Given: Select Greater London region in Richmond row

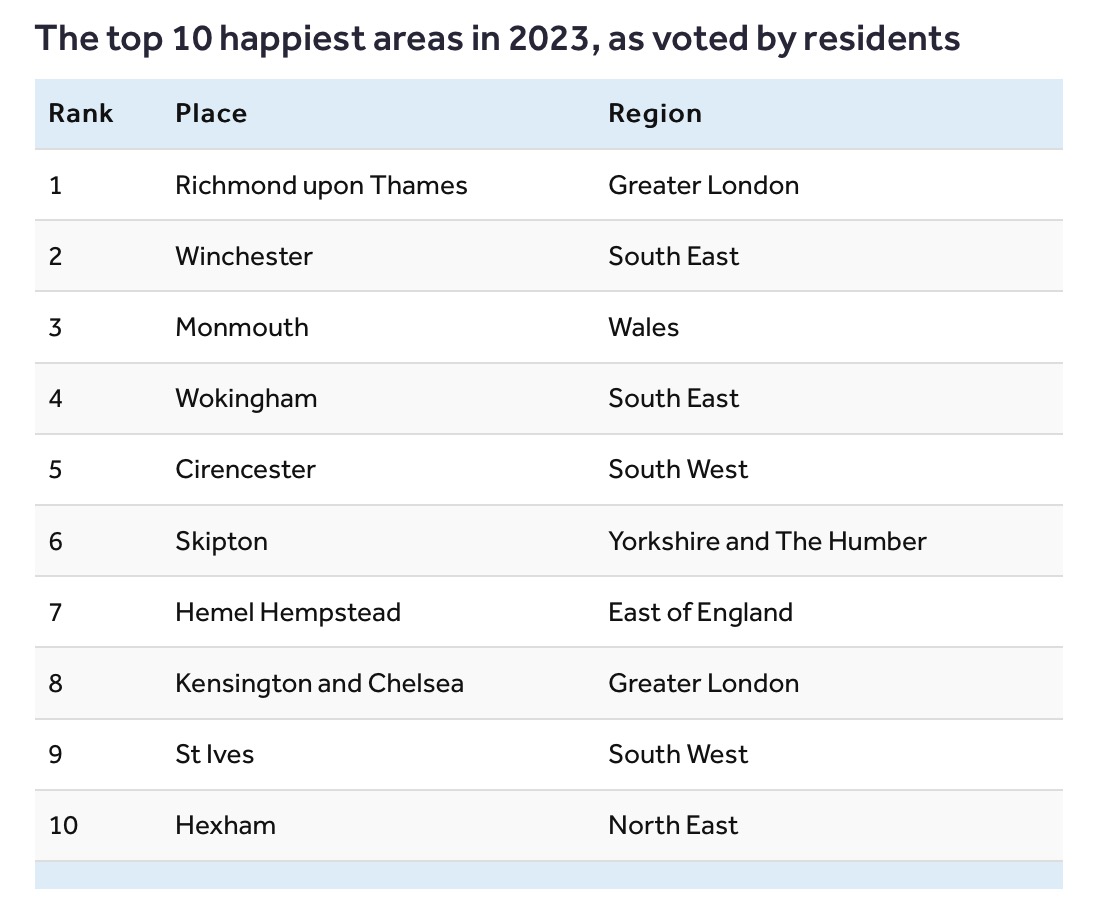Looking at the screenshot, I should [x=703, y=185].
